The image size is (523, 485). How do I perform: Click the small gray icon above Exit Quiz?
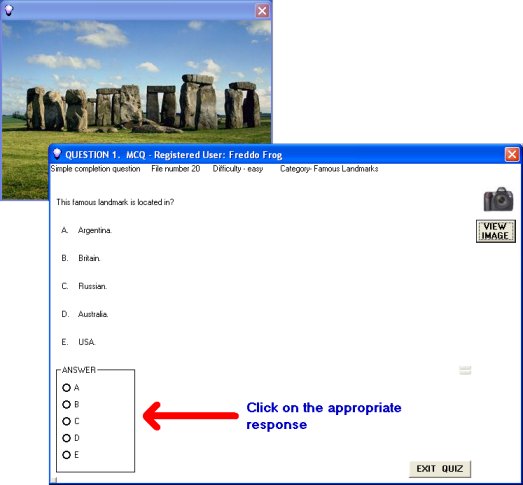(x=465, y=370)
